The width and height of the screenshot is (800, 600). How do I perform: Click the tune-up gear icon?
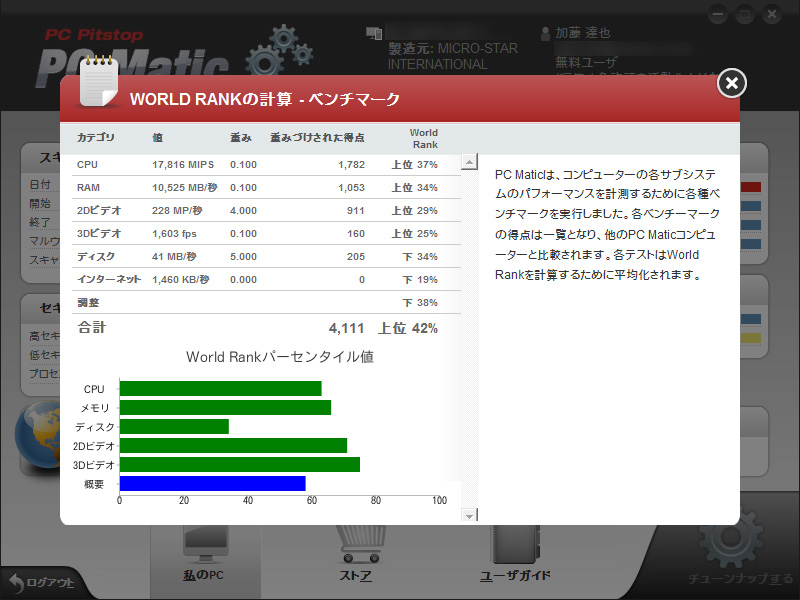pyautogui.click(x=731, y=538)
